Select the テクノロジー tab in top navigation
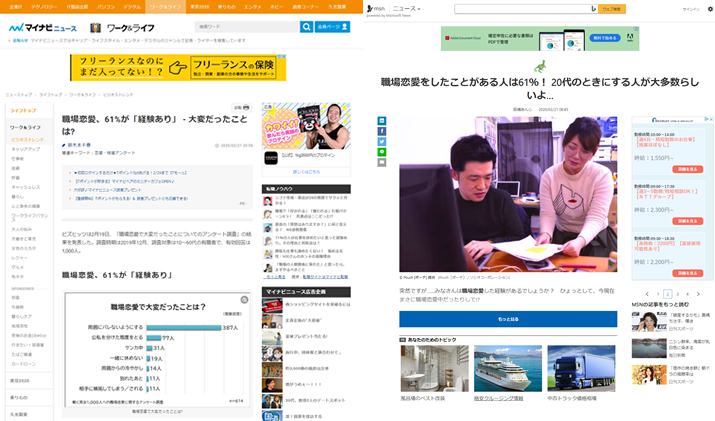Viewport: 715px width, 421px height. tap(43, 5)
